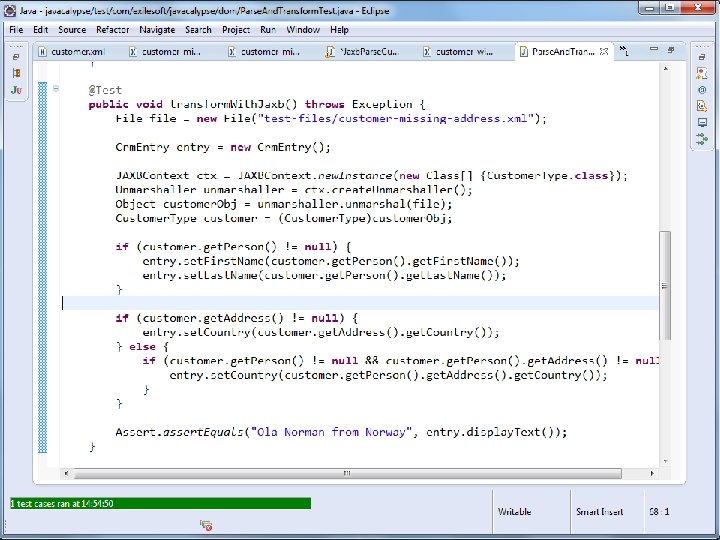Open the JUnit view from left trim
Image resolution: width=720 pixels, height=540 pixels.
pos(16,90)
